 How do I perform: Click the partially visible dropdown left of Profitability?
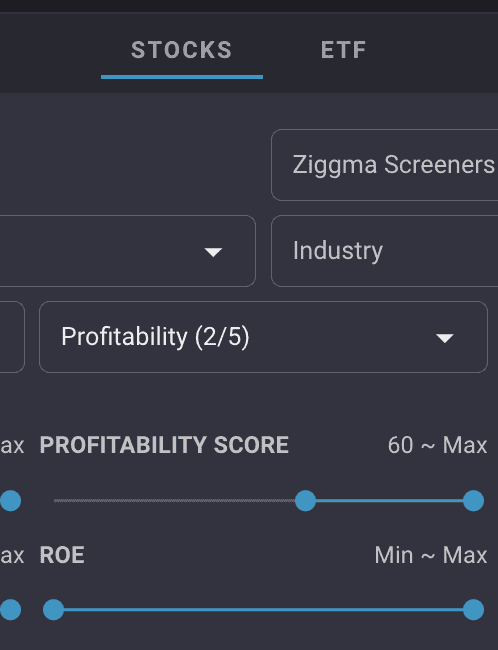pyautogui.click(x=12, y=337)
